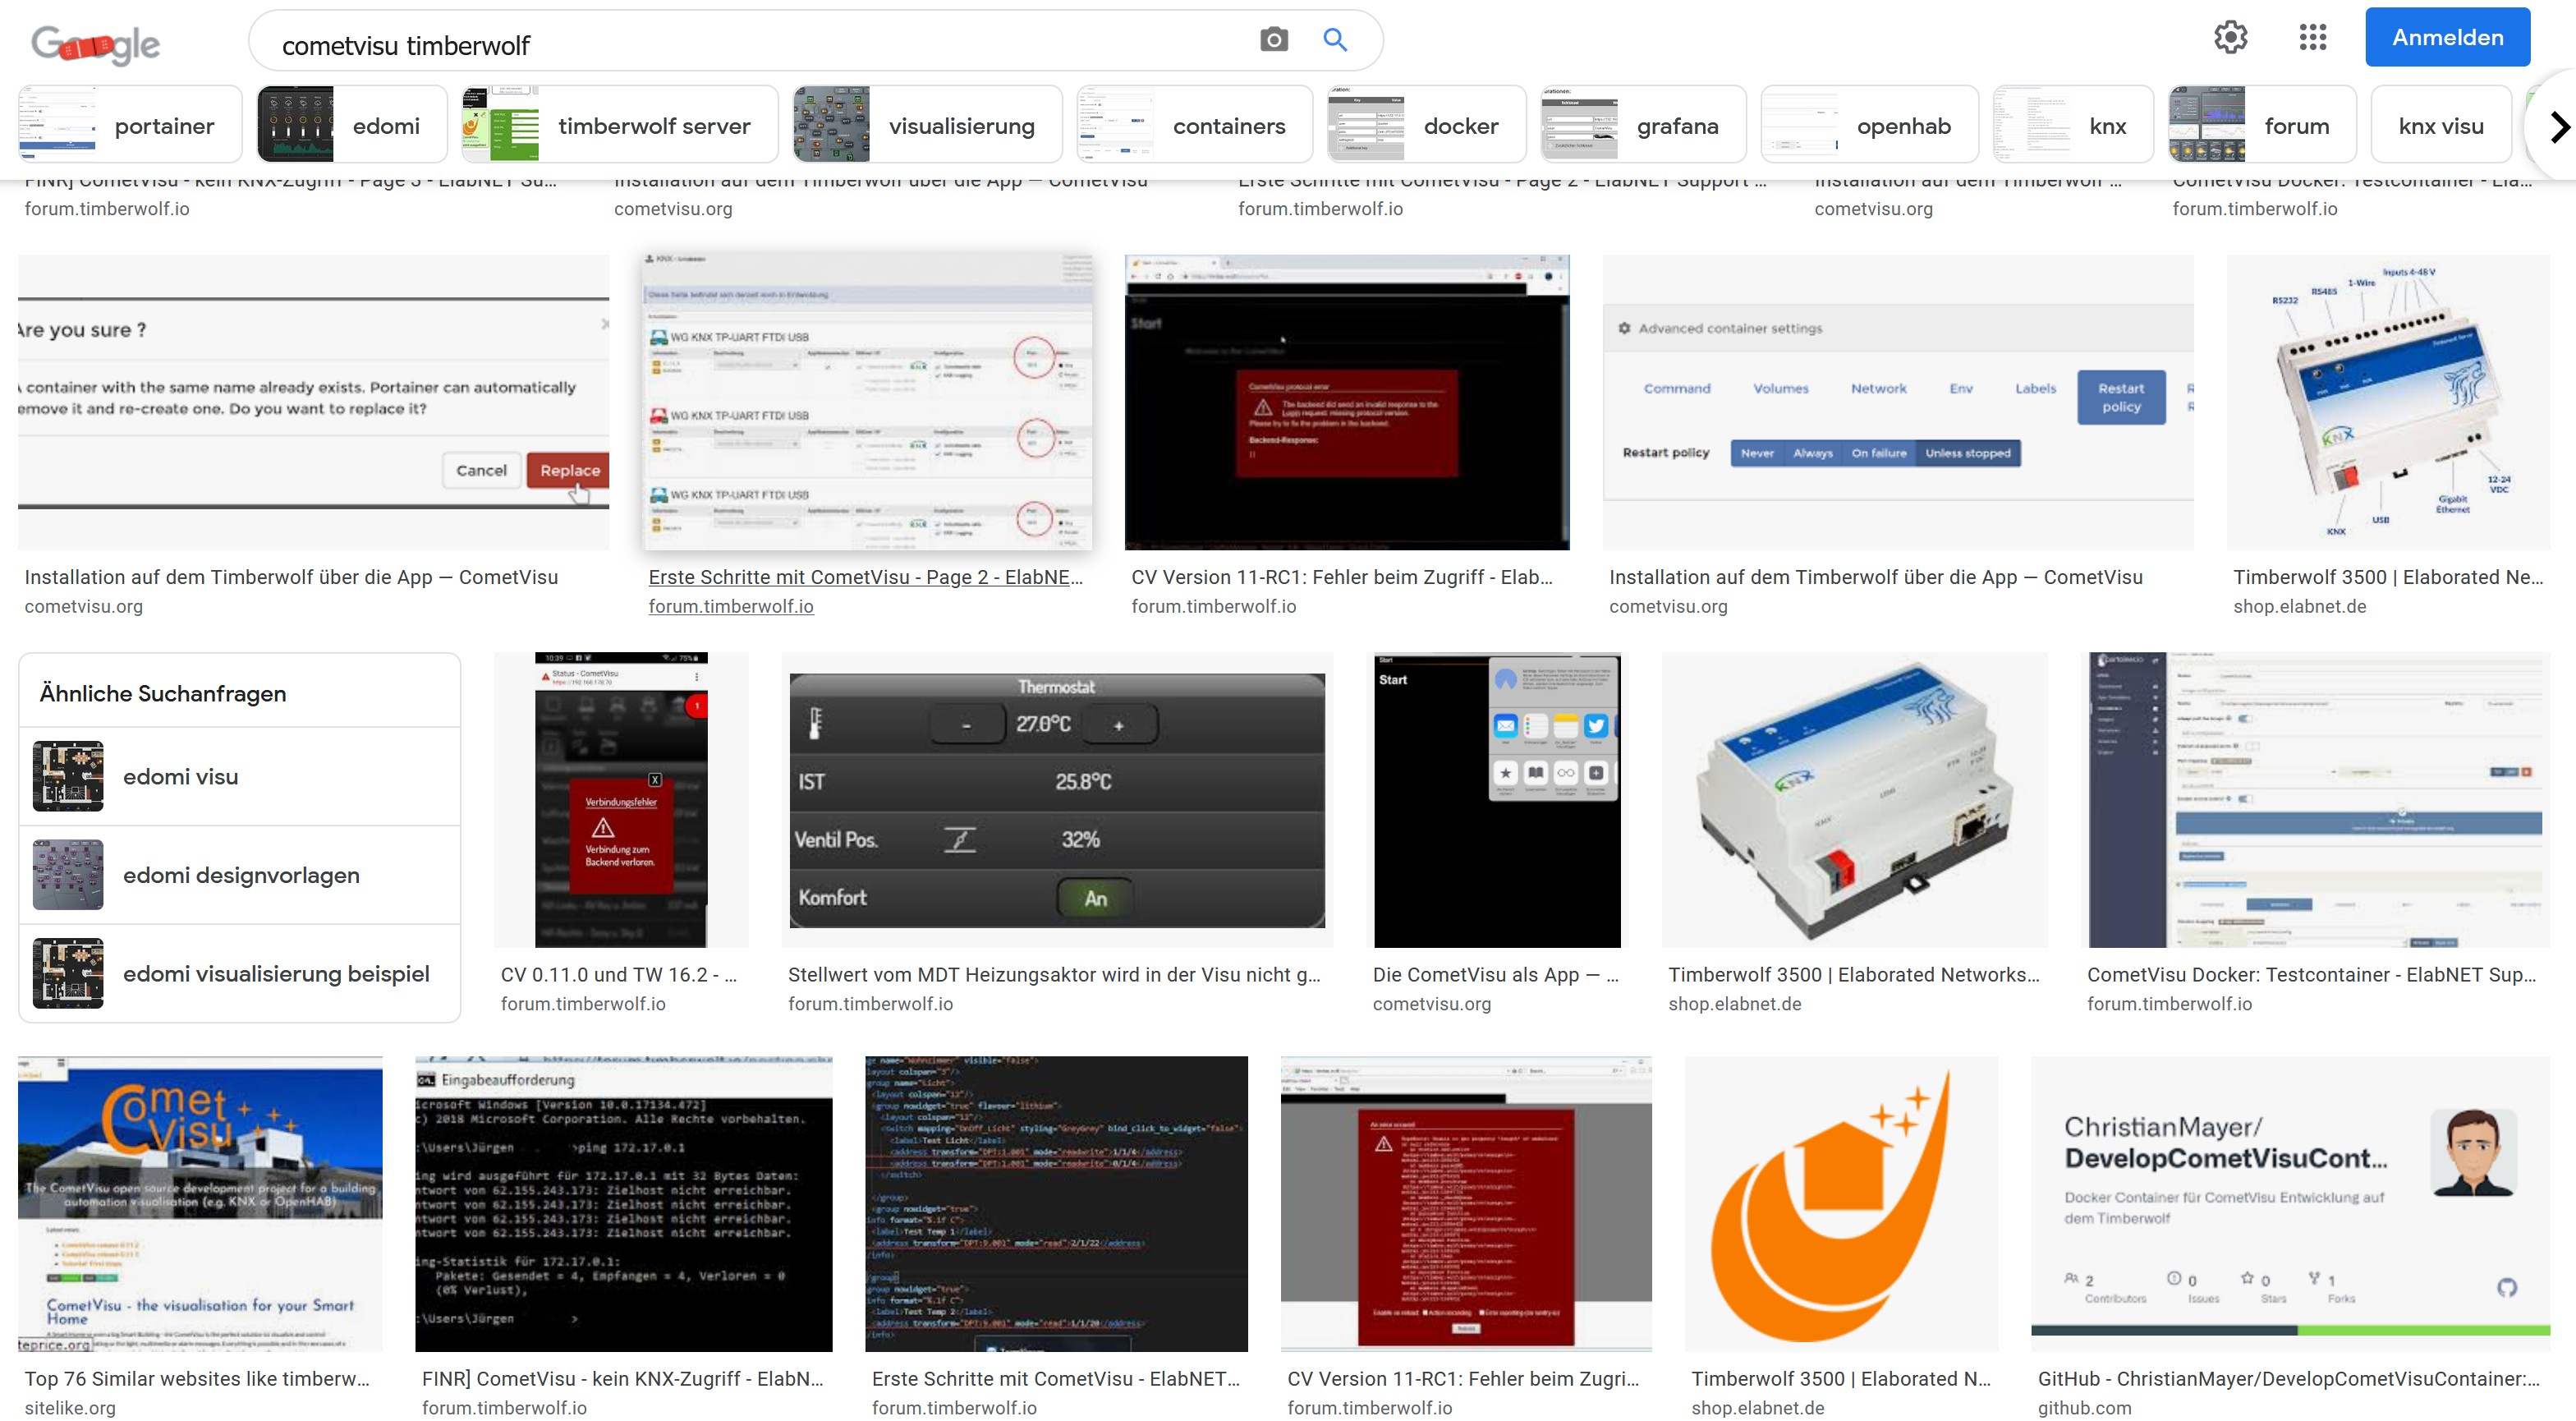Screen dimensions: 2576x1421
Task: Click the search by image camera icon
Action: pyautogui.click(x=1273, y=40)
